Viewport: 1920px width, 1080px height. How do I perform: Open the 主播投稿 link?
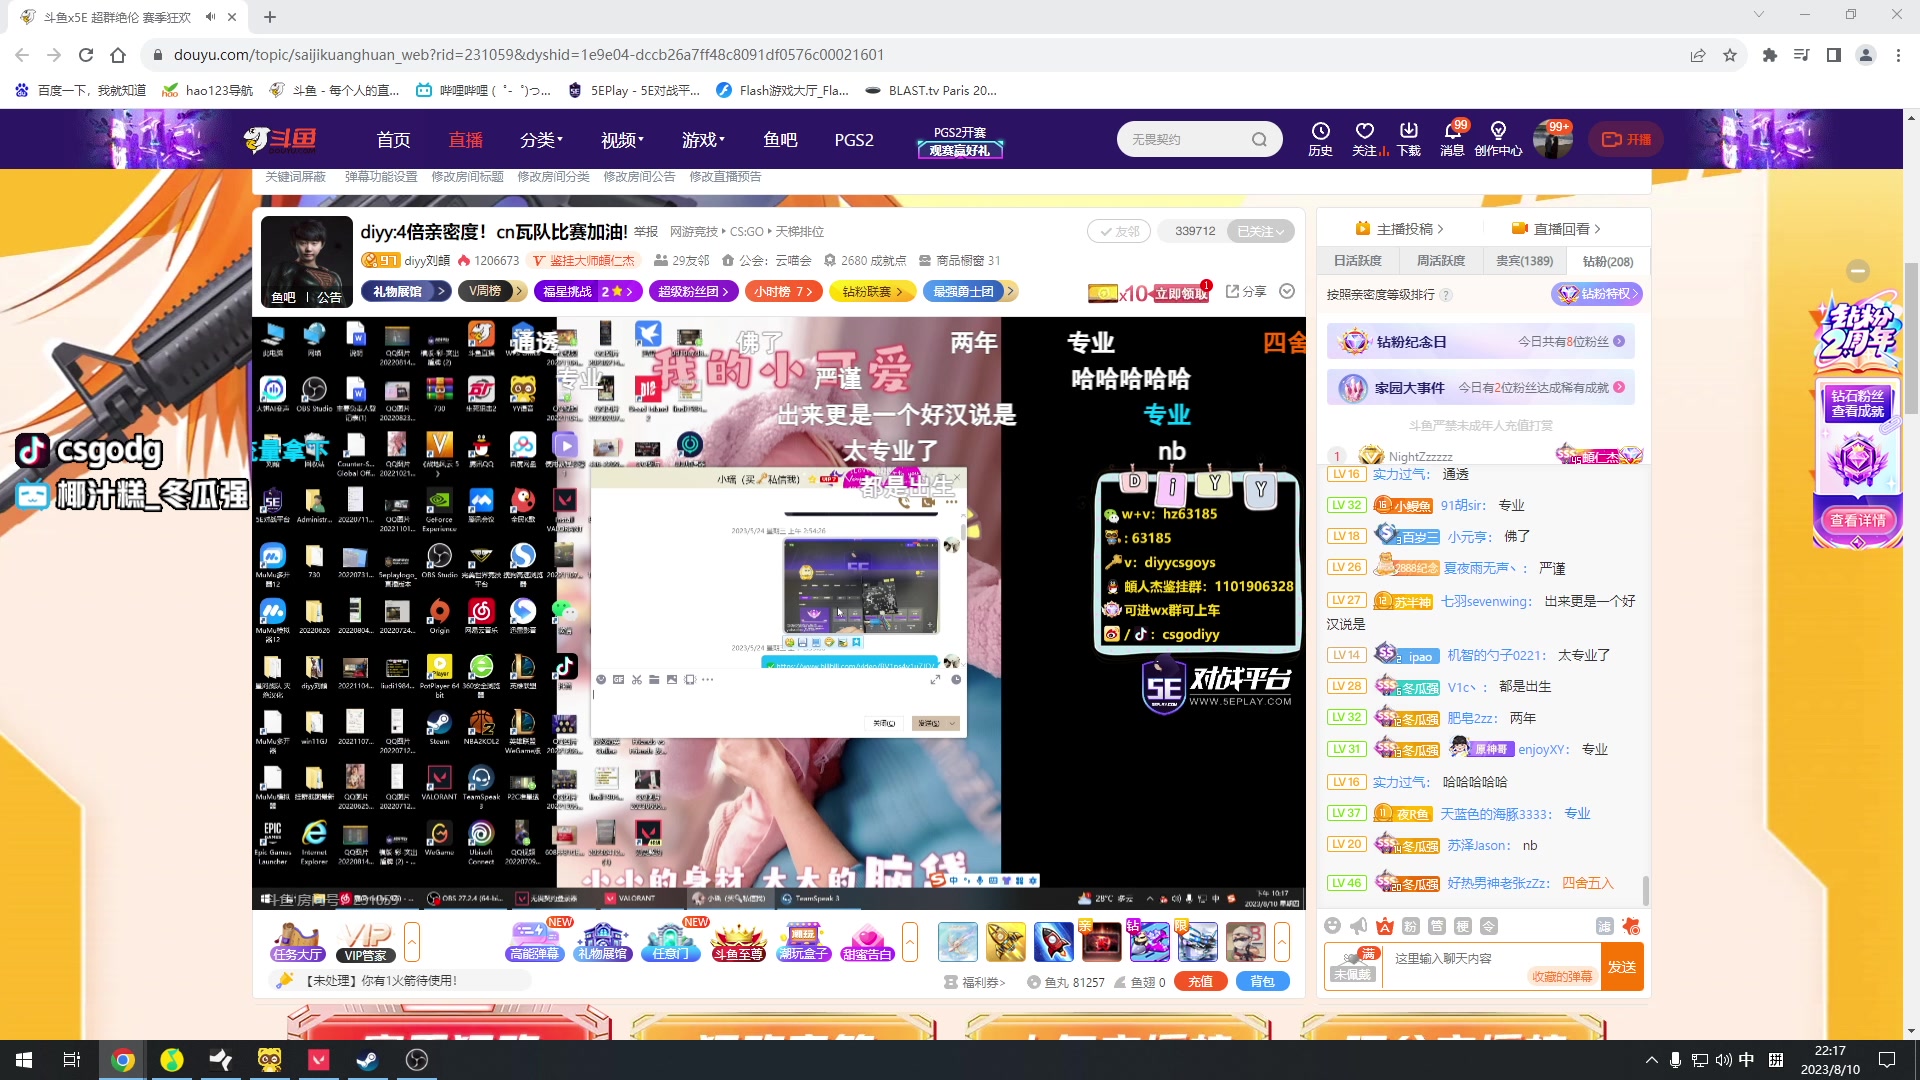click(1399, 229)
